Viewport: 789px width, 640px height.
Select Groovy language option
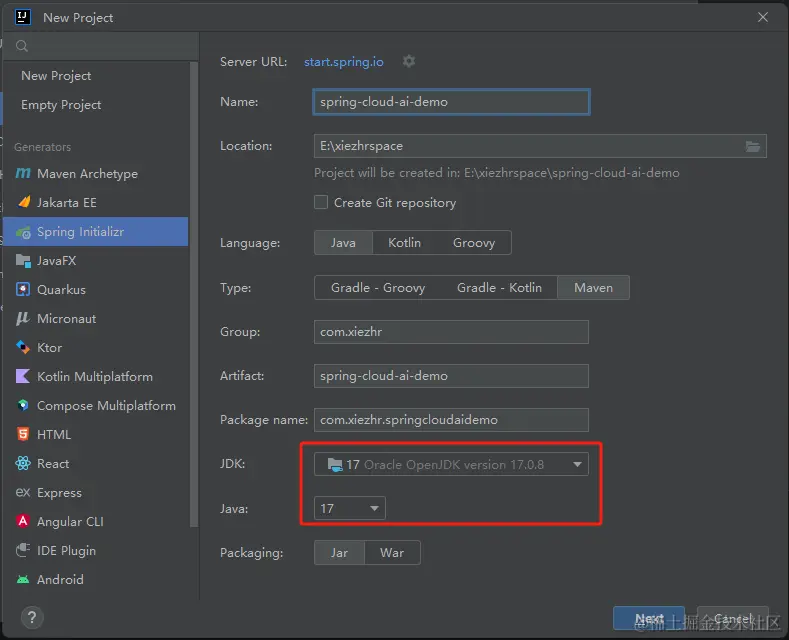pyautogui.click(x=474, y=243)
